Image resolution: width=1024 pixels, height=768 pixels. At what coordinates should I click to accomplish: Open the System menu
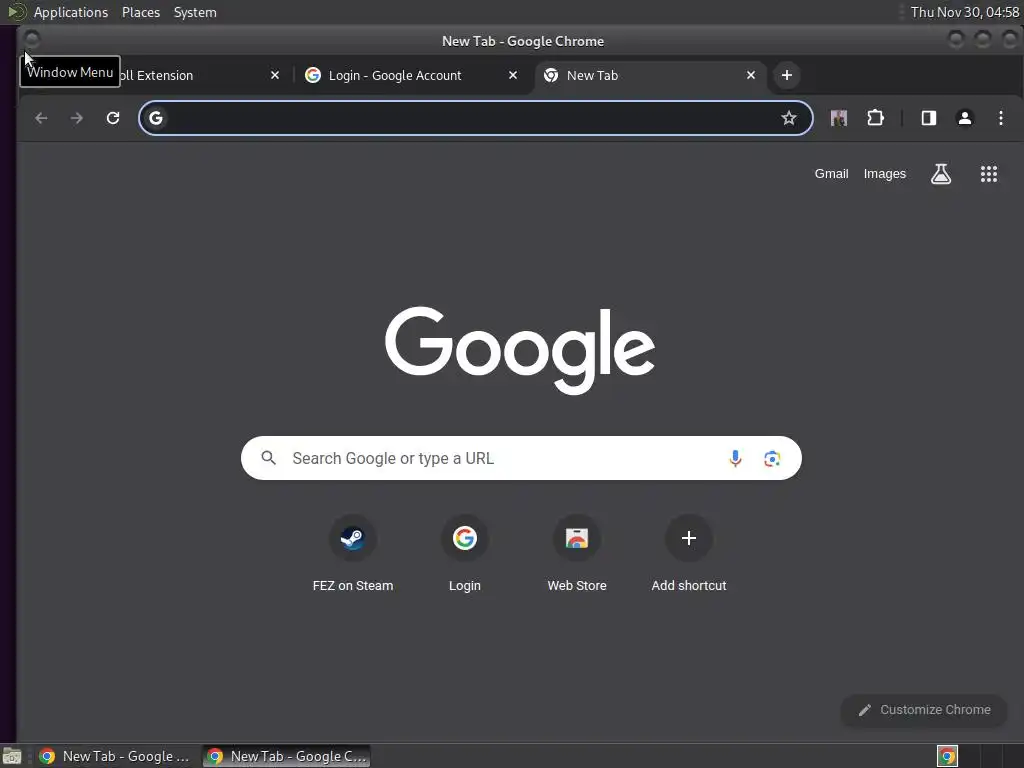[195, 12]
